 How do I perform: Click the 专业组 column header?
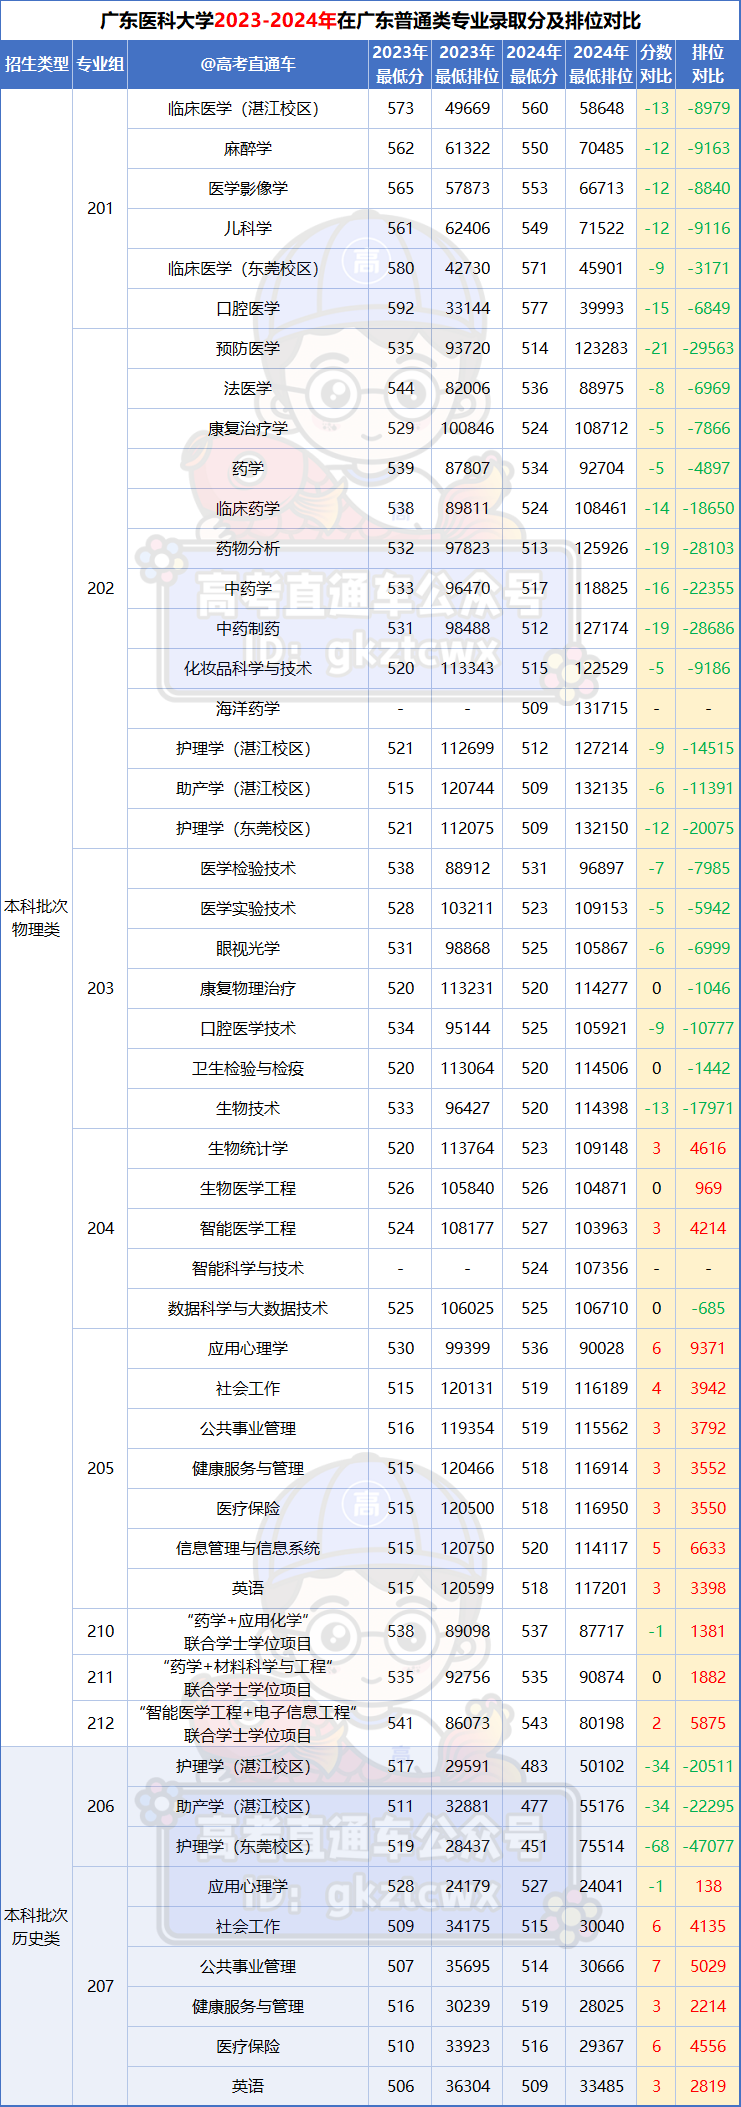coord(100,64)
